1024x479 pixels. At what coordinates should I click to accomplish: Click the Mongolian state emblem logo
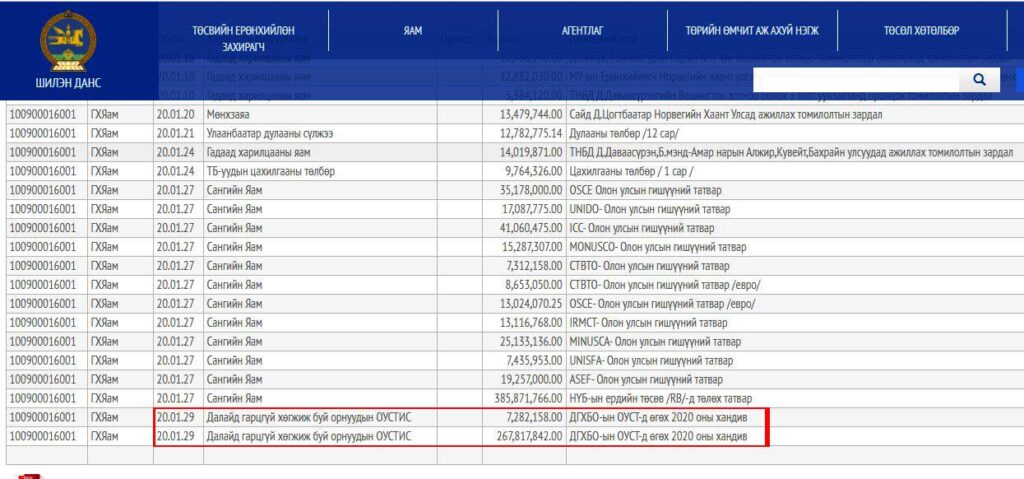pyautogui.click(x=69, y=40)
